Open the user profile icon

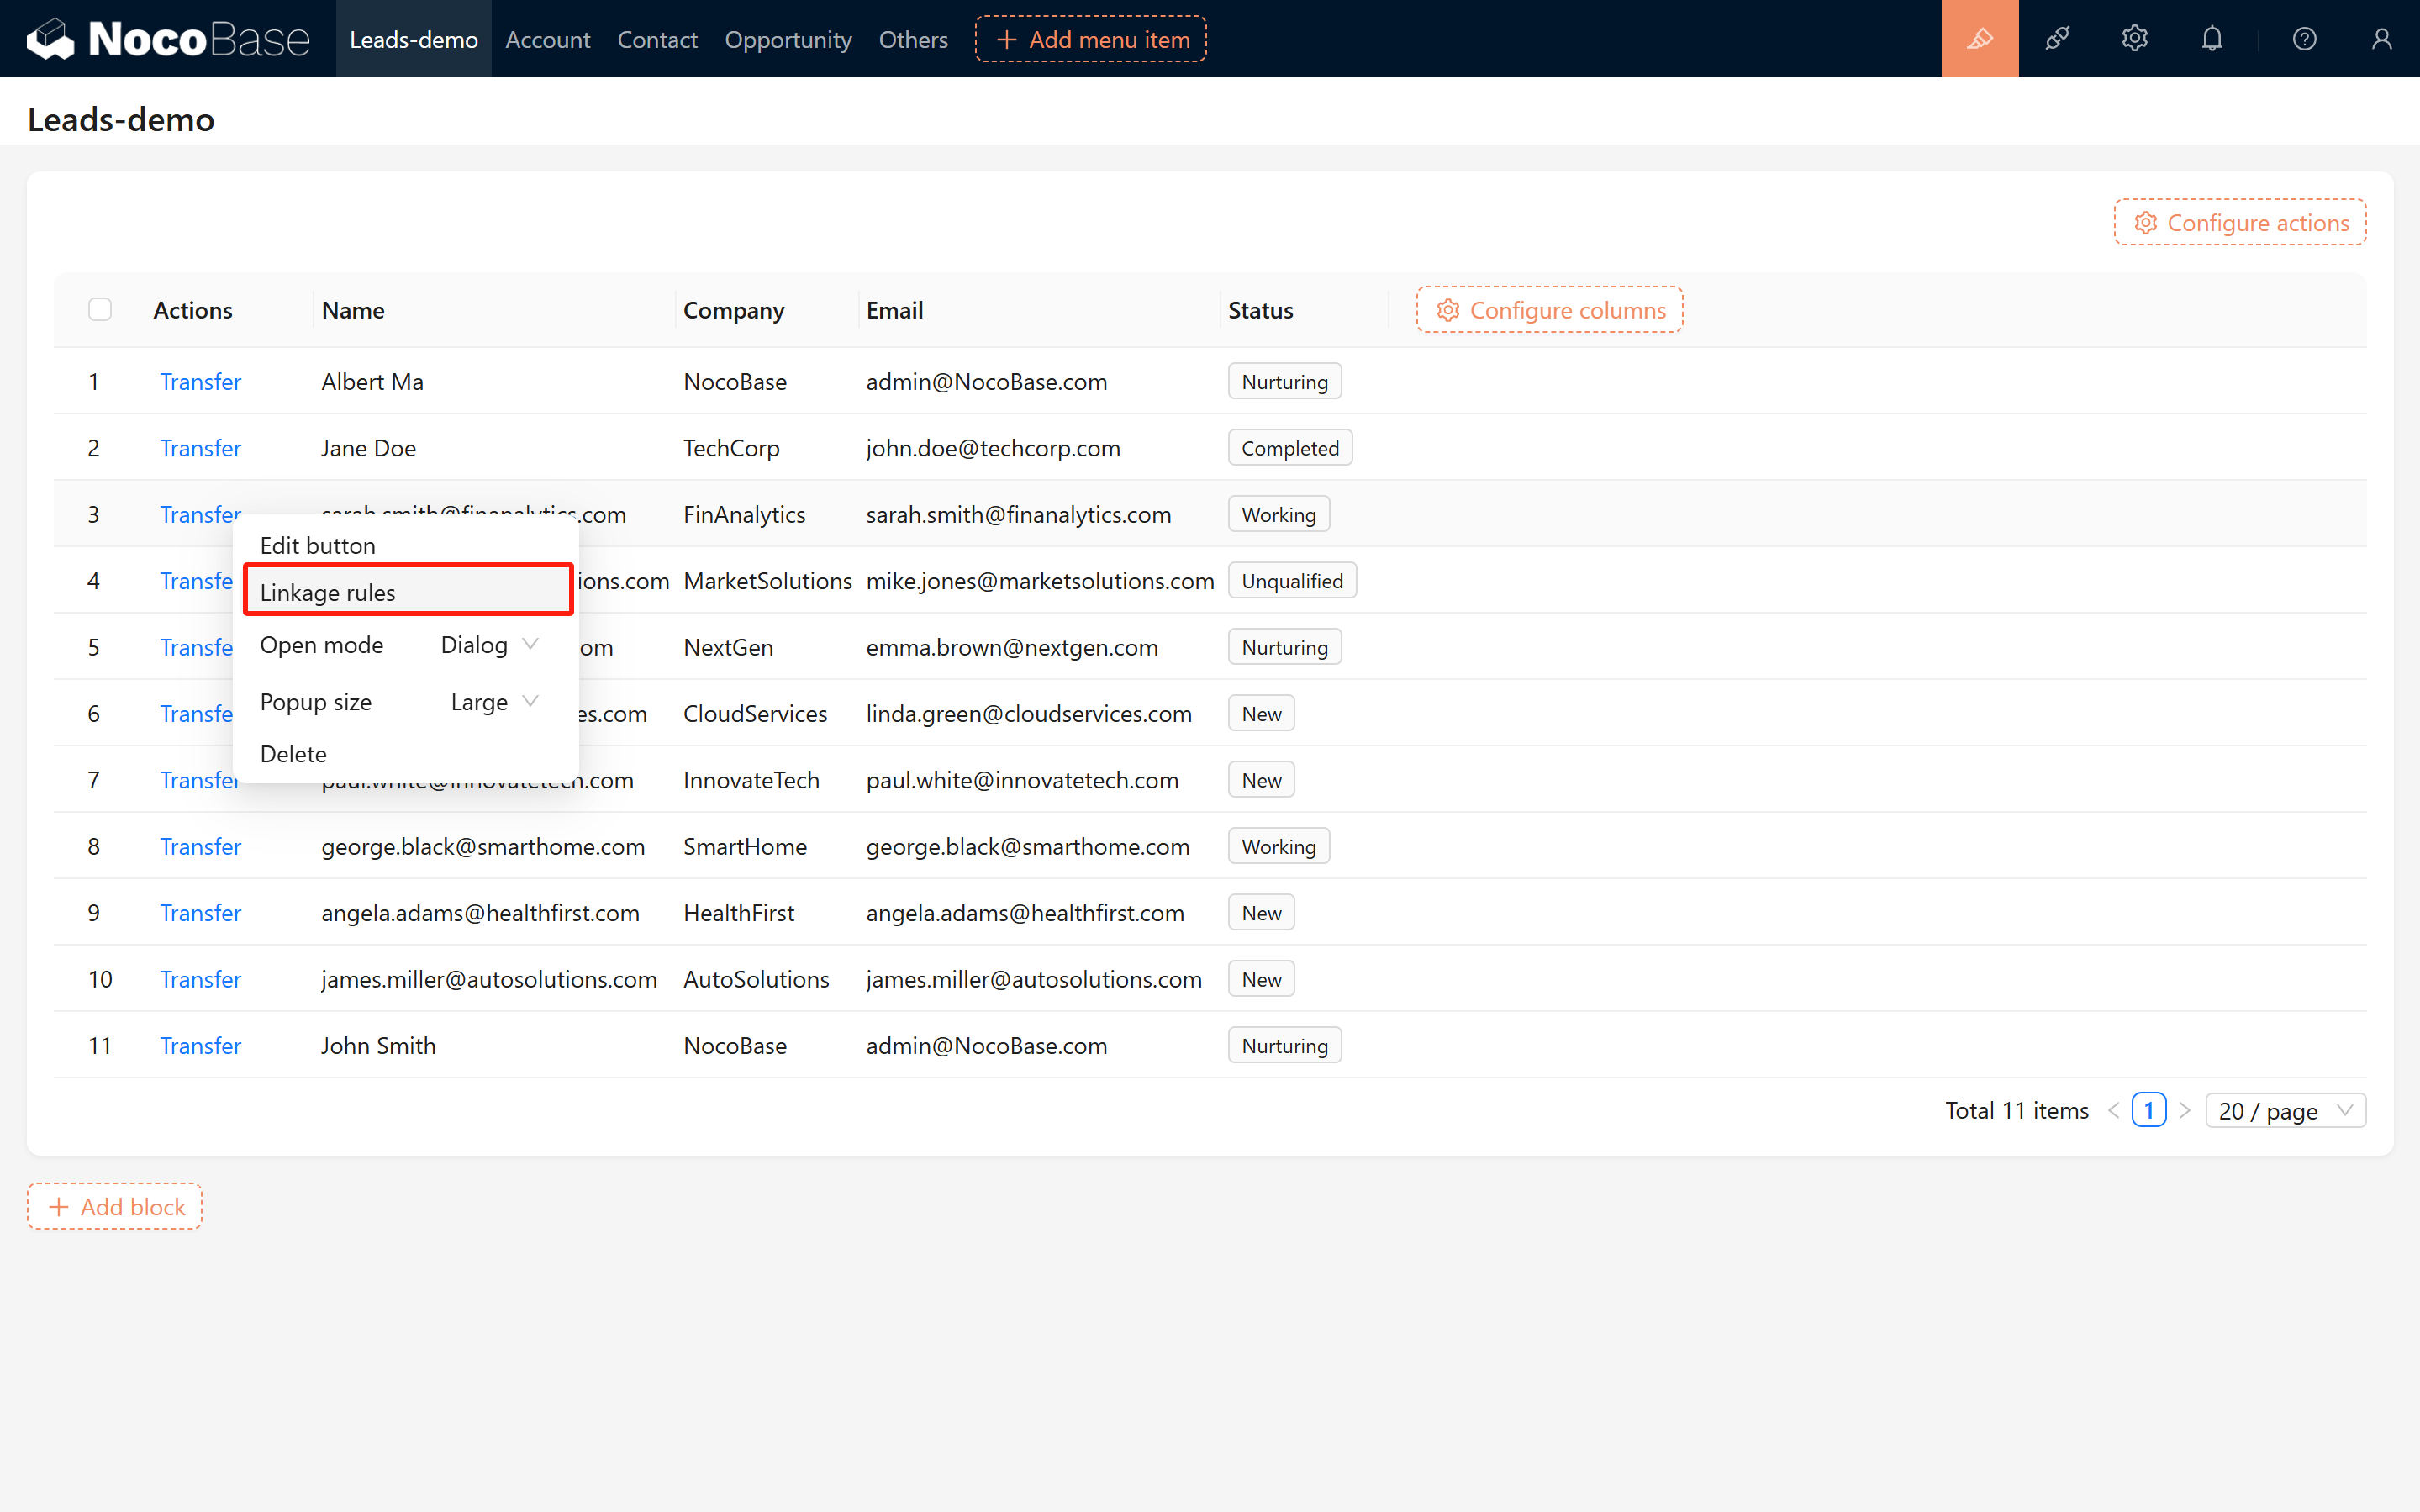(2381, 39)
